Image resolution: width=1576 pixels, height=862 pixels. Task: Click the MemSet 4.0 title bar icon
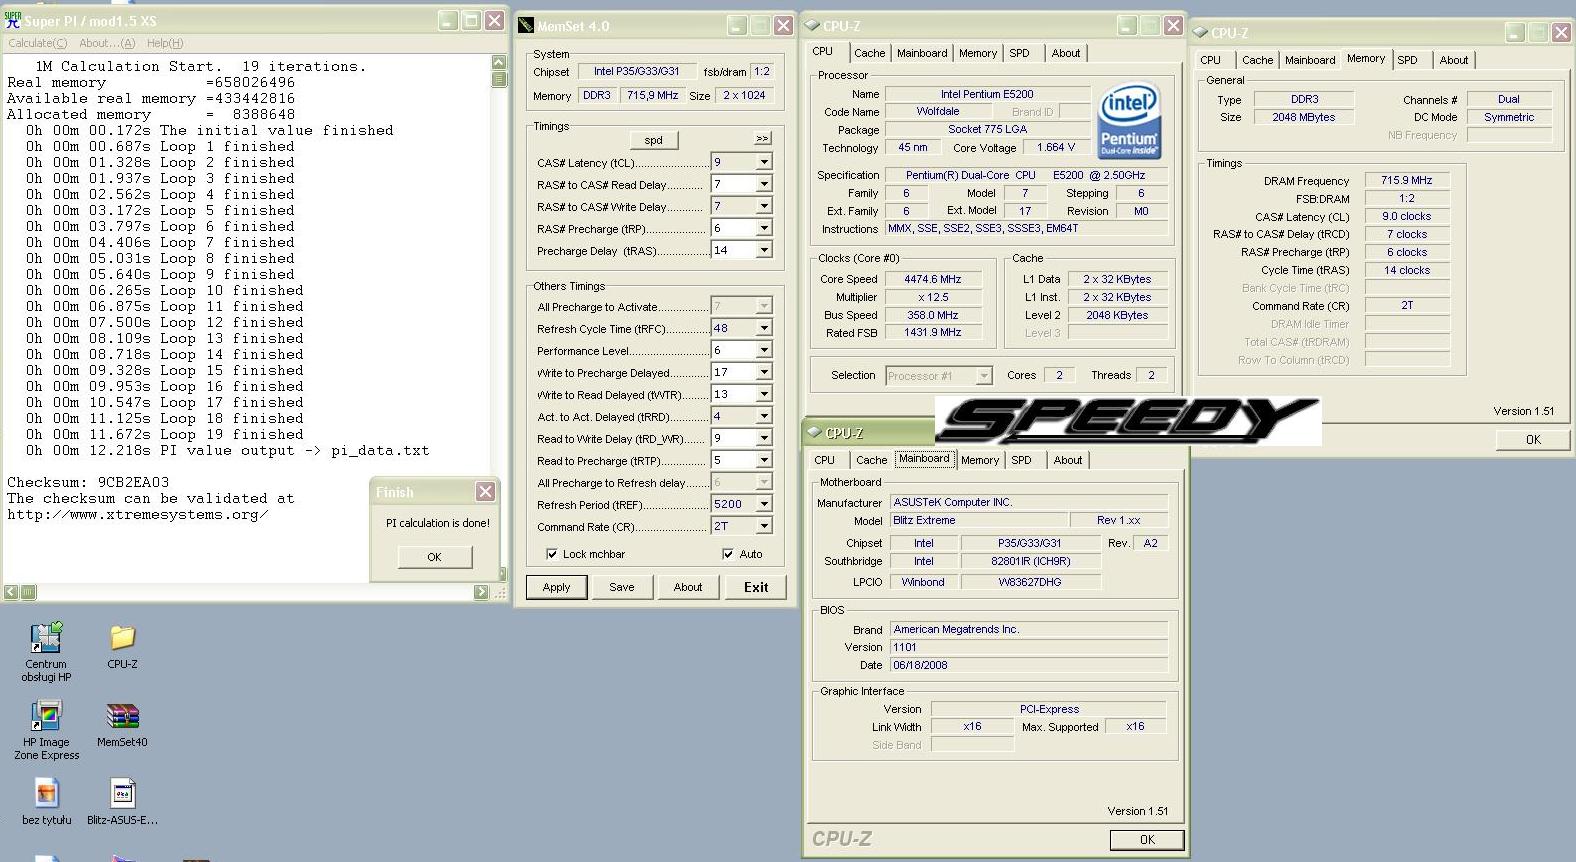(526, 26)
